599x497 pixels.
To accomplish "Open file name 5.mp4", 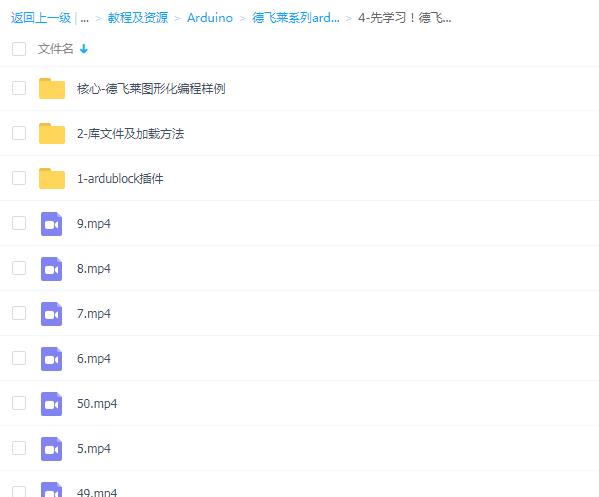I will point(94,448).
